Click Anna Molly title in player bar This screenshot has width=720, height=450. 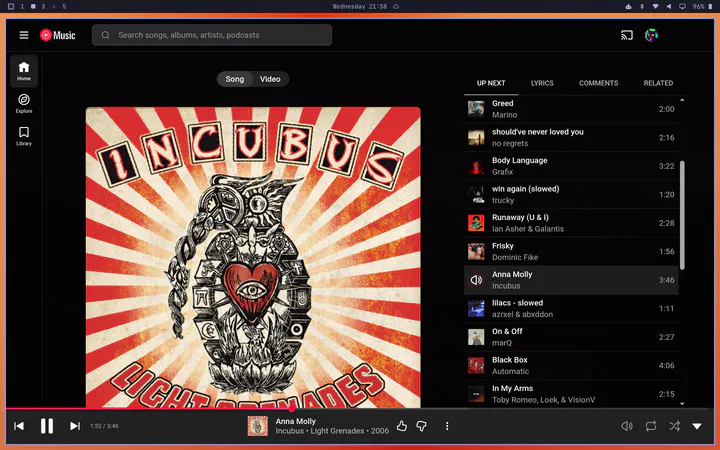pos(296,421)
